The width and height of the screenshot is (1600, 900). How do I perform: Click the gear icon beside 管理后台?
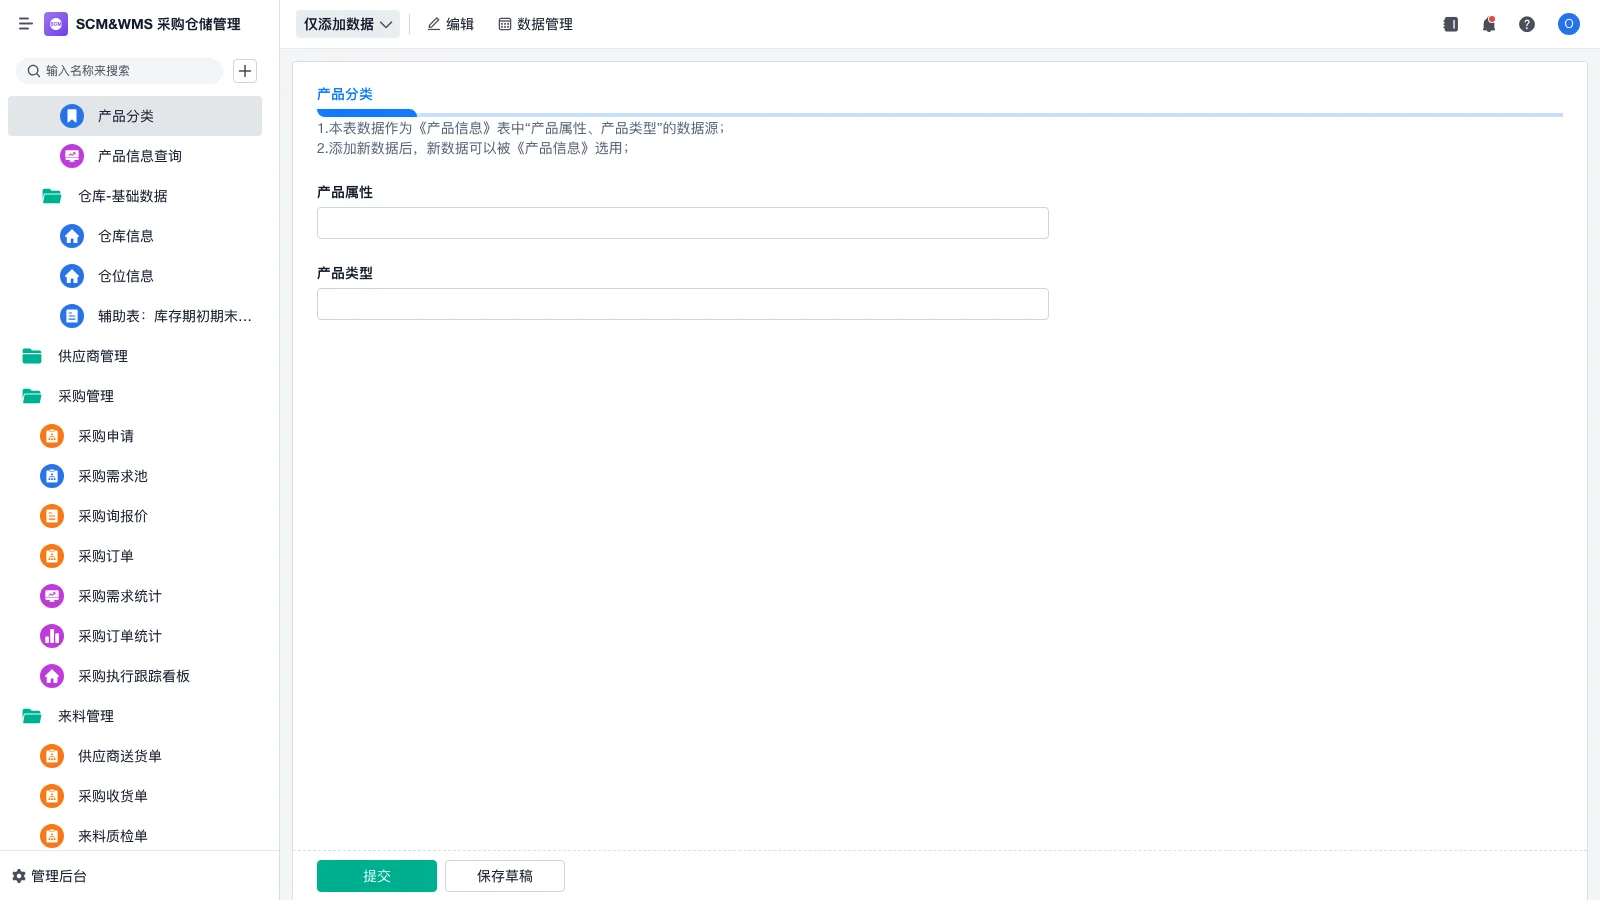(x=19, y=876)
